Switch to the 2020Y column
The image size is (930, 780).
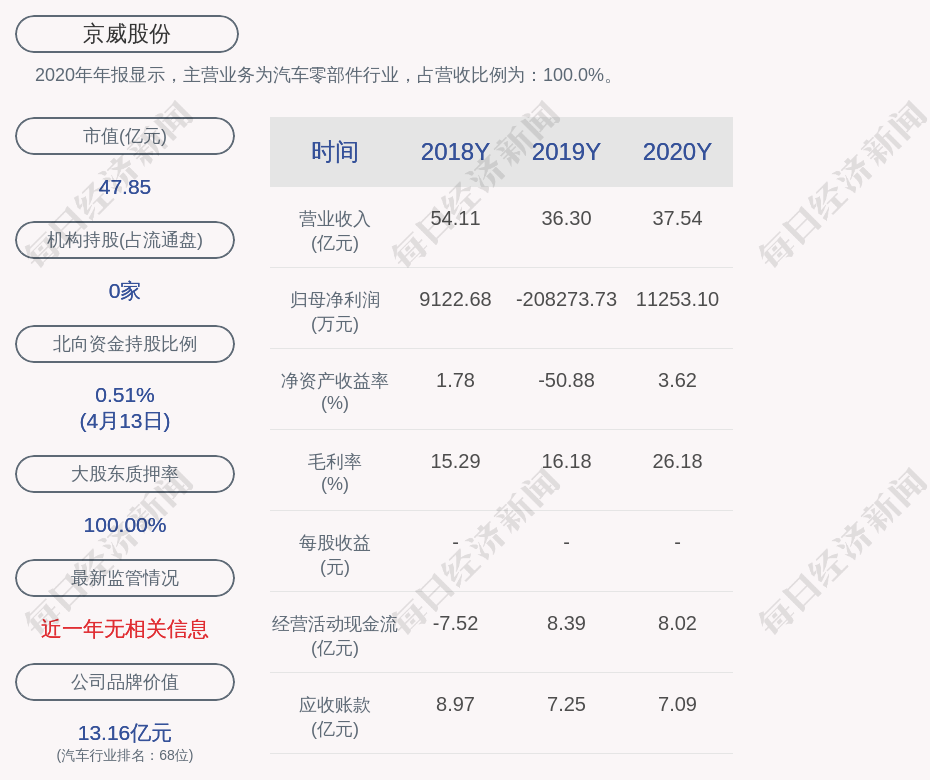677,152
